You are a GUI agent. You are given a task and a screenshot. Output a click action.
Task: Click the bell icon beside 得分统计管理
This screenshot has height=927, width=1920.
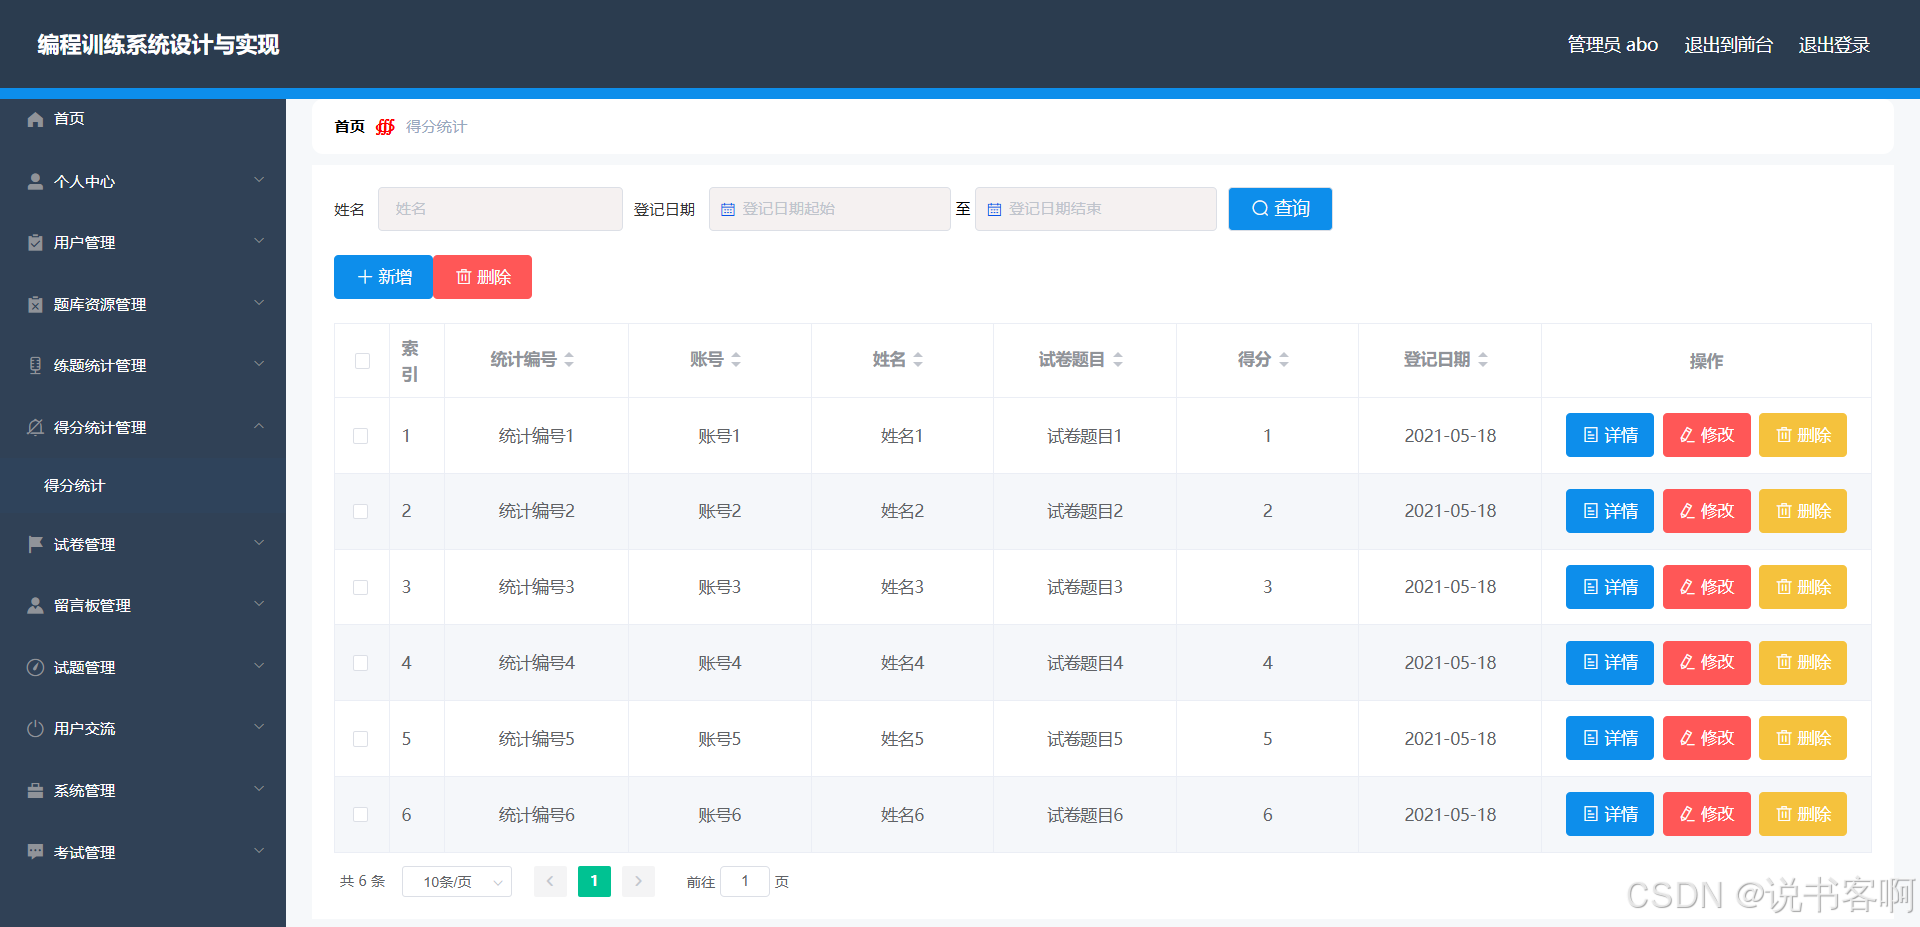tap(35, 427)
